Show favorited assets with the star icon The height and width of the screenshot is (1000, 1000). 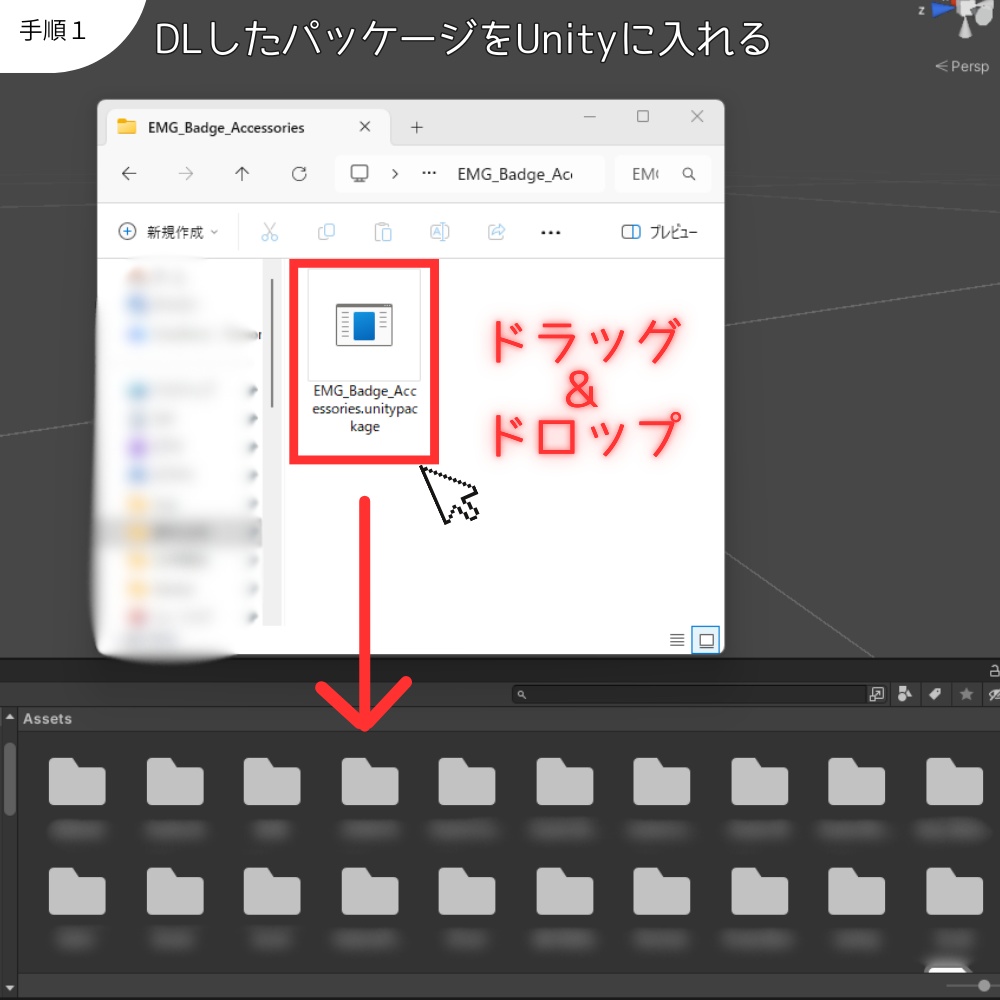point(965,694)
